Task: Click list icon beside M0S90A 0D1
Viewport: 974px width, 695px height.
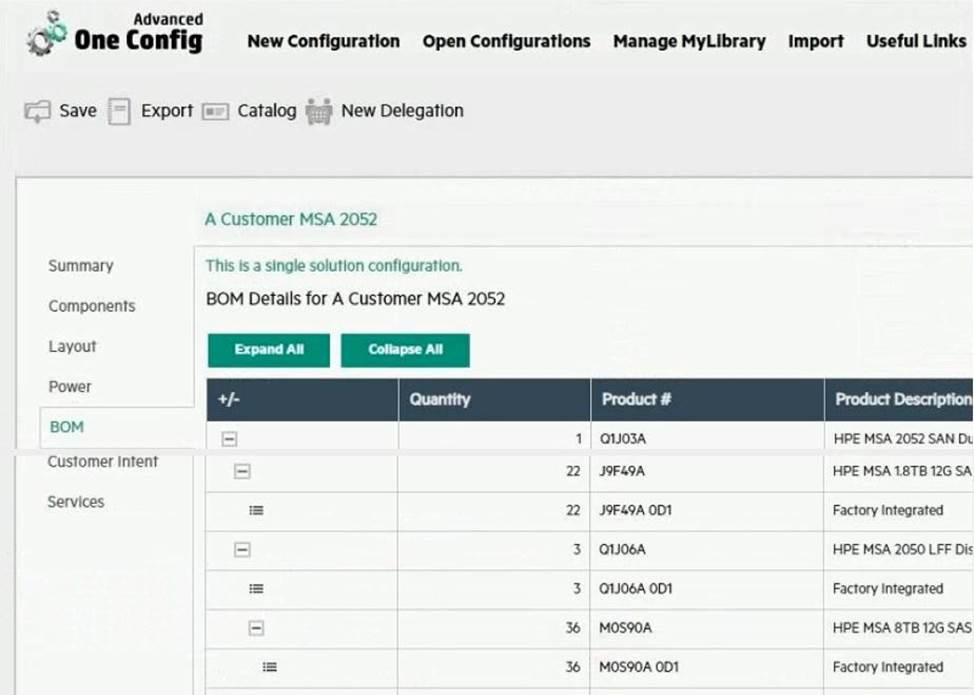Action: point(269,667)
